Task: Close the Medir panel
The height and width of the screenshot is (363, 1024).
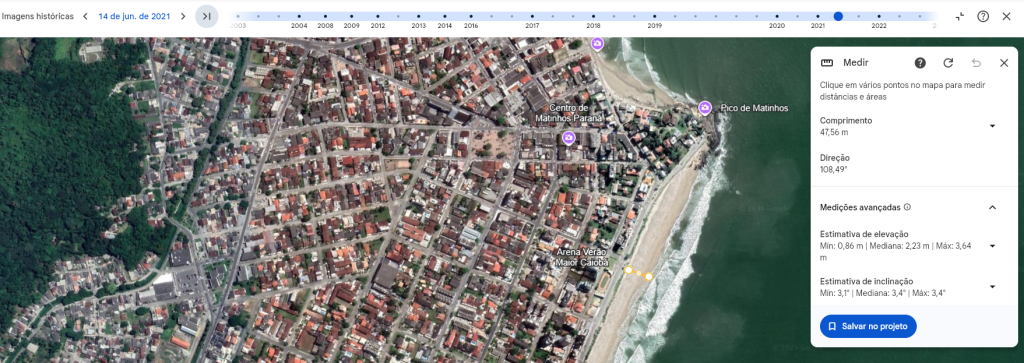Action: 1004,63
